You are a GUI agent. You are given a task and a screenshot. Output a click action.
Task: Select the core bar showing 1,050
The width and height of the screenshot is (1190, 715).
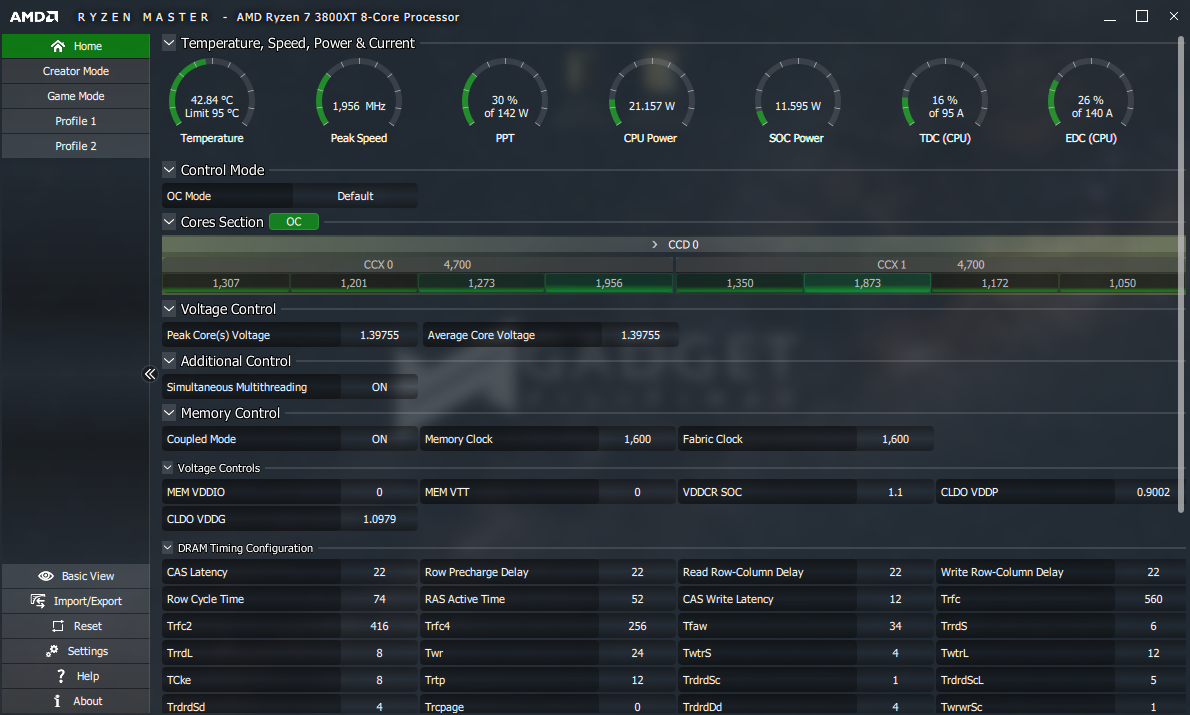click(1122, 283)
